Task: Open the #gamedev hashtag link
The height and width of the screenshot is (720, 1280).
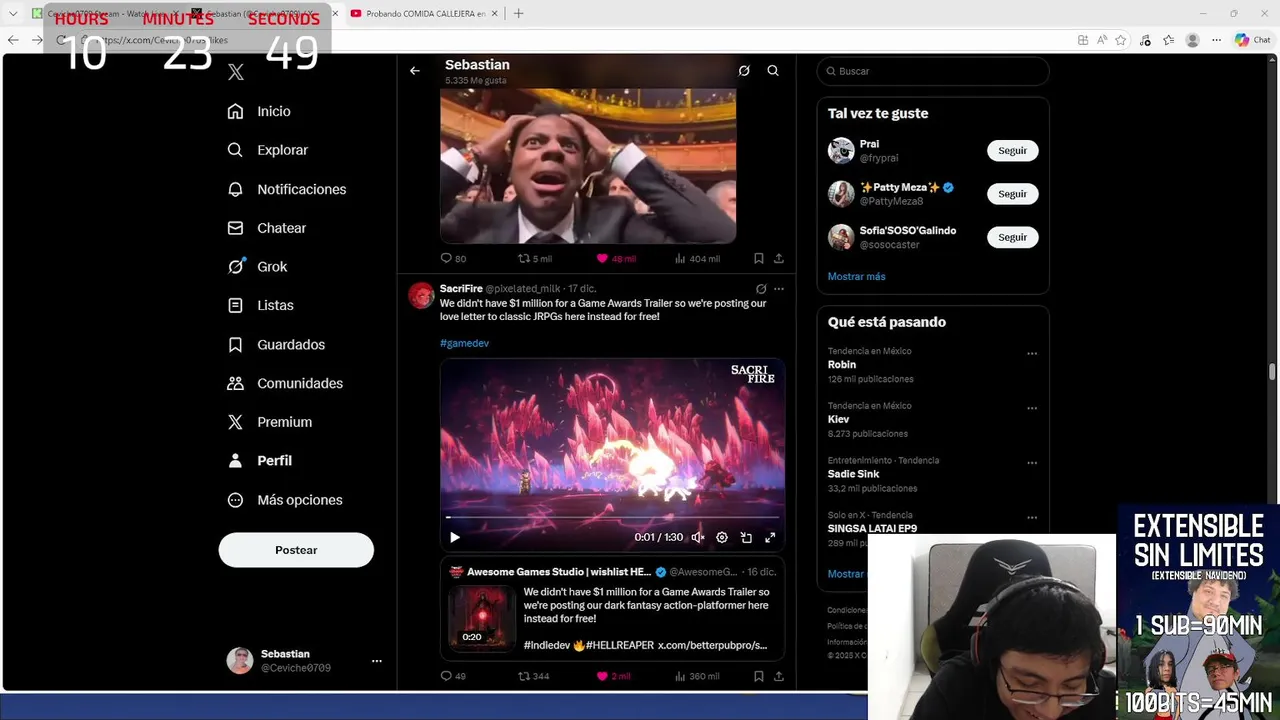Action: (x=464, y=343)
